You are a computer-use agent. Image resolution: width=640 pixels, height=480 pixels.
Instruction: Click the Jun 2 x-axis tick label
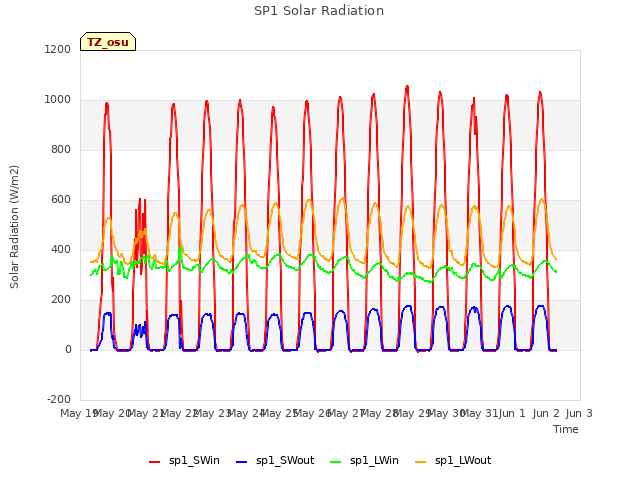tap(546, 413)
